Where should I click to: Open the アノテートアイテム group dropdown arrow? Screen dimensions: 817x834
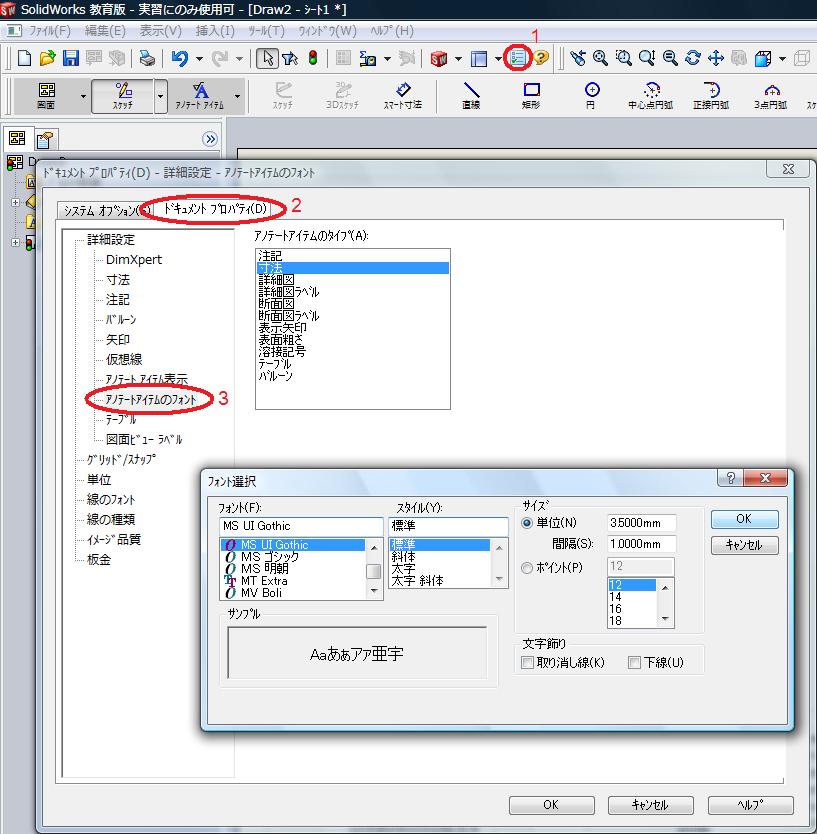tap(237, 96)
